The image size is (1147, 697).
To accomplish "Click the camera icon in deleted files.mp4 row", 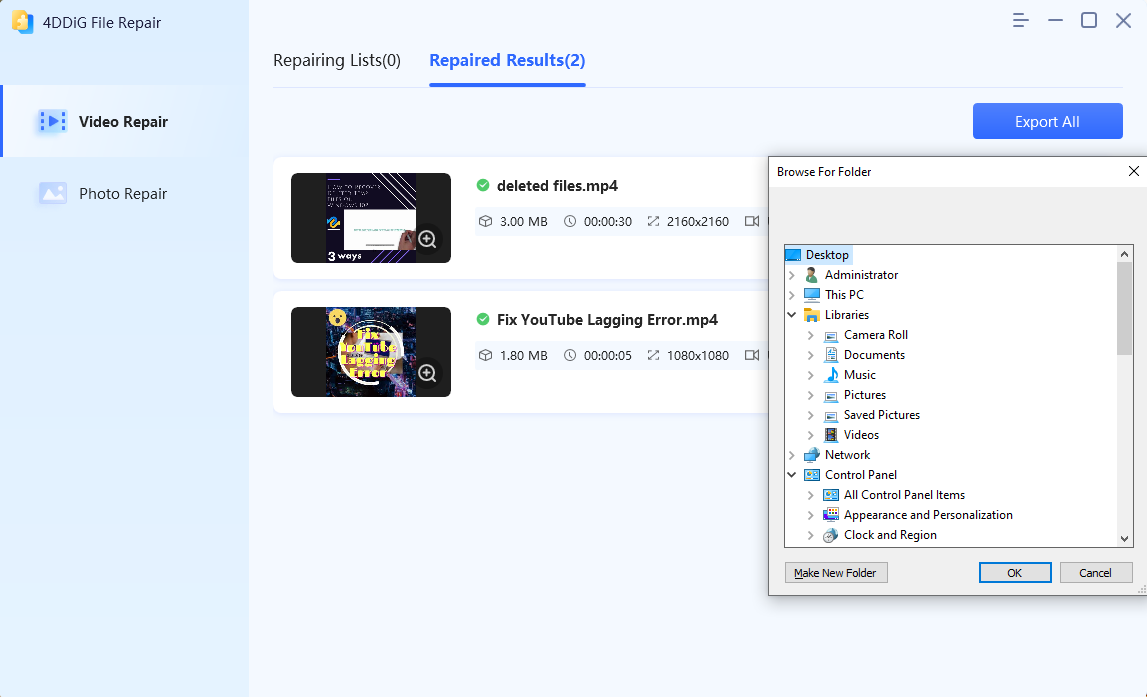I will 751,221.
